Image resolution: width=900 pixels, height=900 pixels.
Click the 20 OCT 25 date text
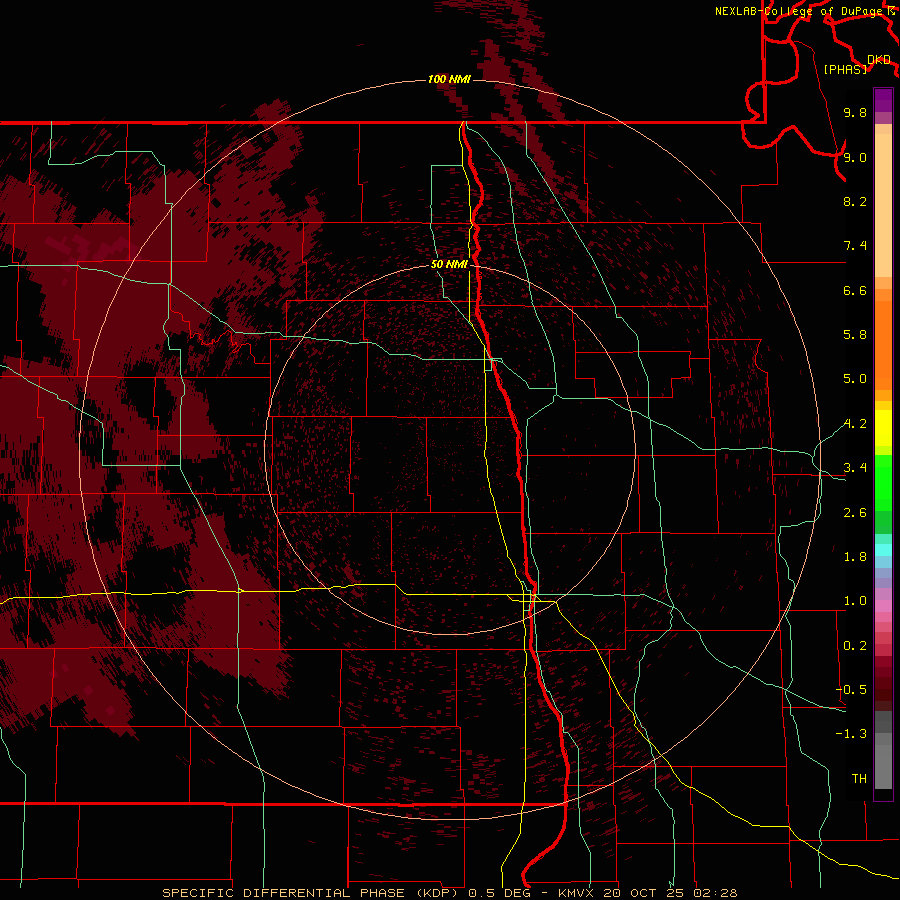coord(645,893)
